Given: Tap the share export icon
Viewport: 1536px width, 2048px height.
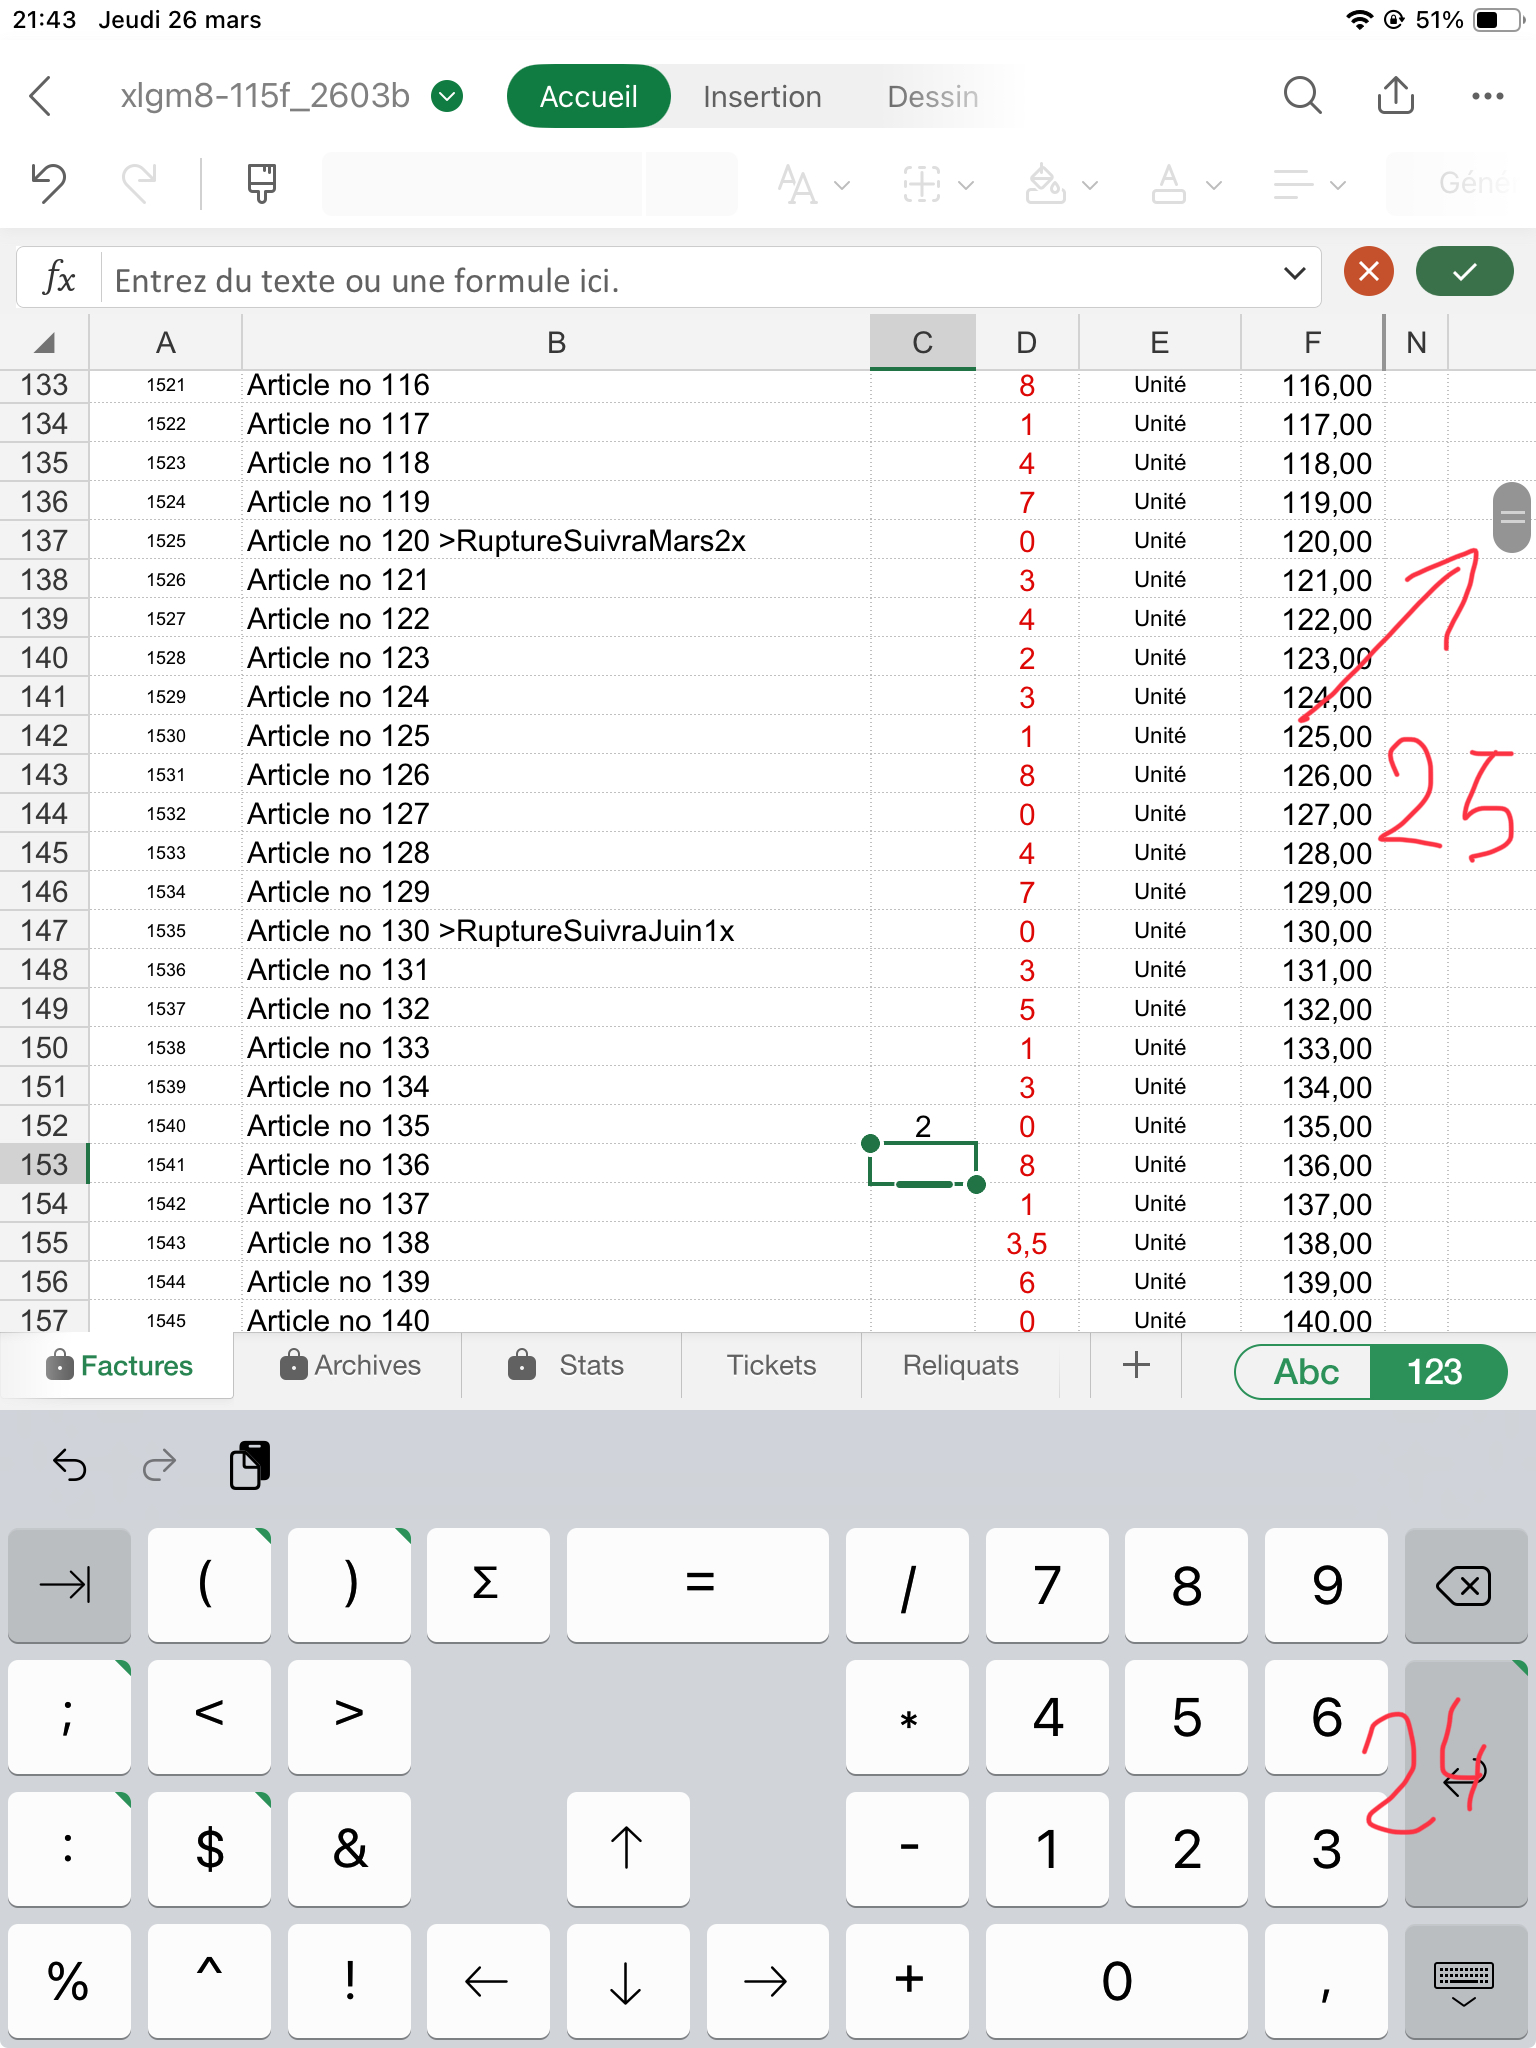Looking at the screenshot, I should pyautogui.click(x=1395, y=96).
